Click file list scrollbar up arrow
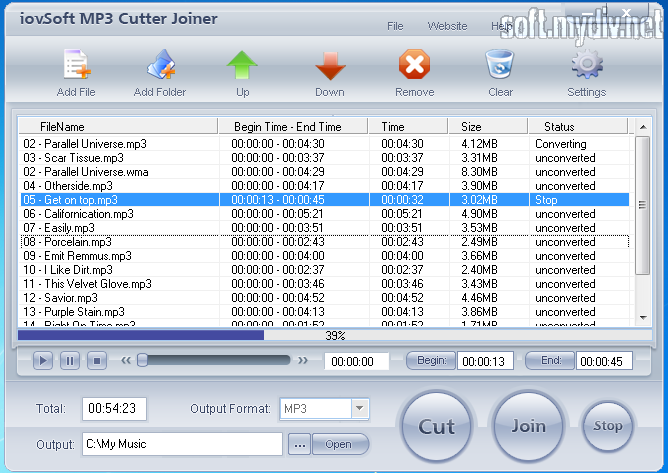 click(x=643, y=127)
